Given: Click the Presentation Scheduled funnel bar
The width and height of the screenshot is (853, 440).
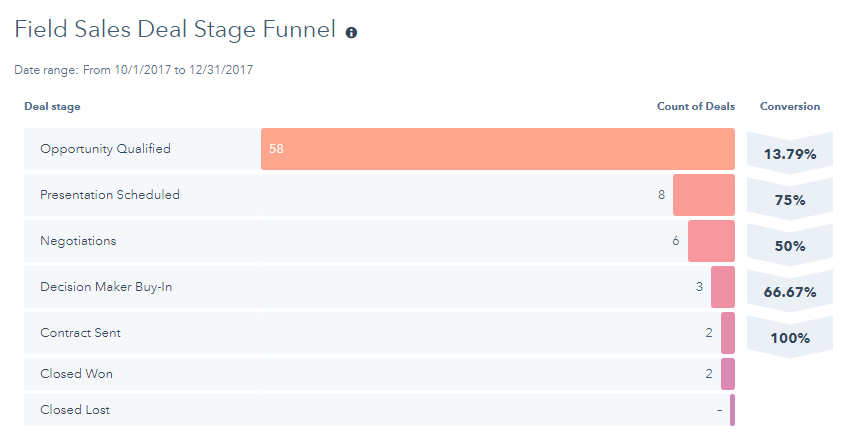Looking at the screenshot, I should click(703, 195).
